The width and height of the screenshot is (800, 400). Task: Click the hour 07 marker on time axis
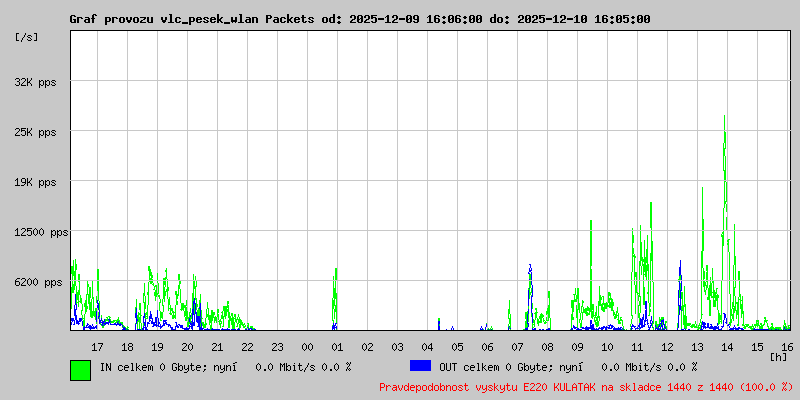[517, 347]
